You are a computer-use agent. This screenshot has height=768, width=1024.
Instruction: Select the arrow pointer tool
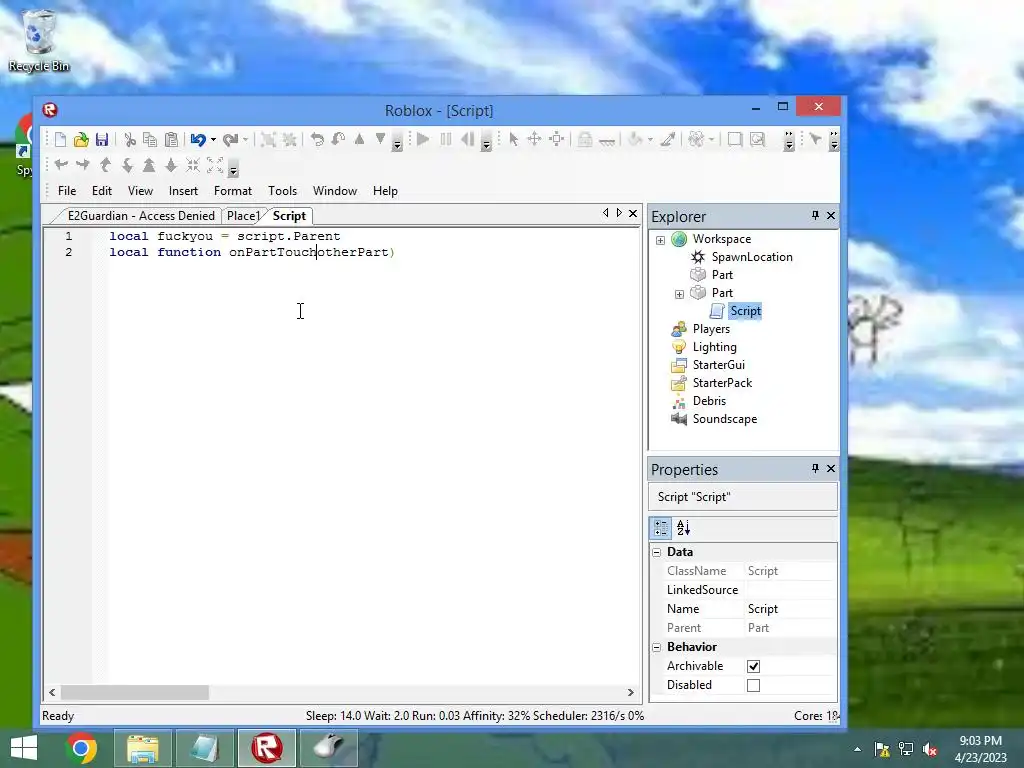pyautogui.click(x=513, y=139)
